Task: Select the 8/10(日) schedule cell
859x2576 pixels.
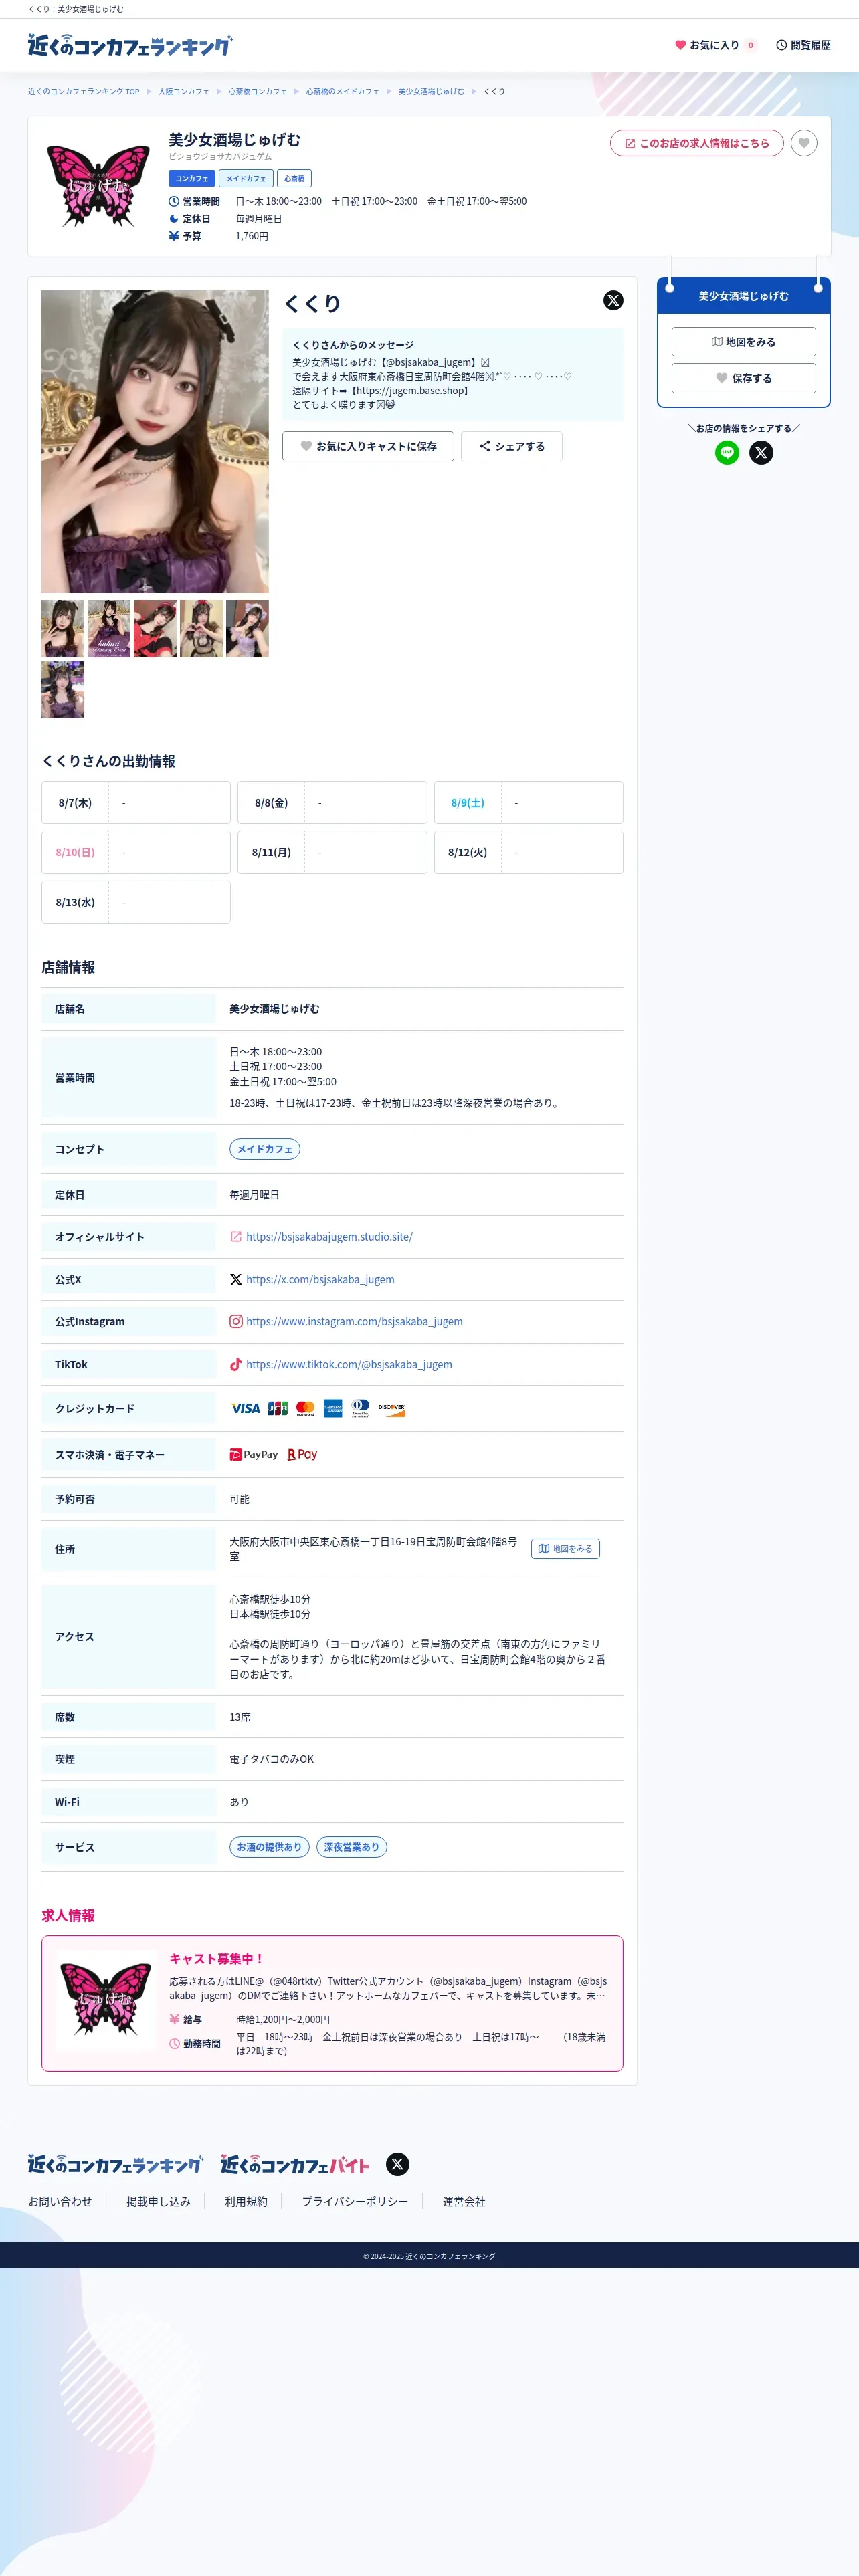Action: click(136, 852)
